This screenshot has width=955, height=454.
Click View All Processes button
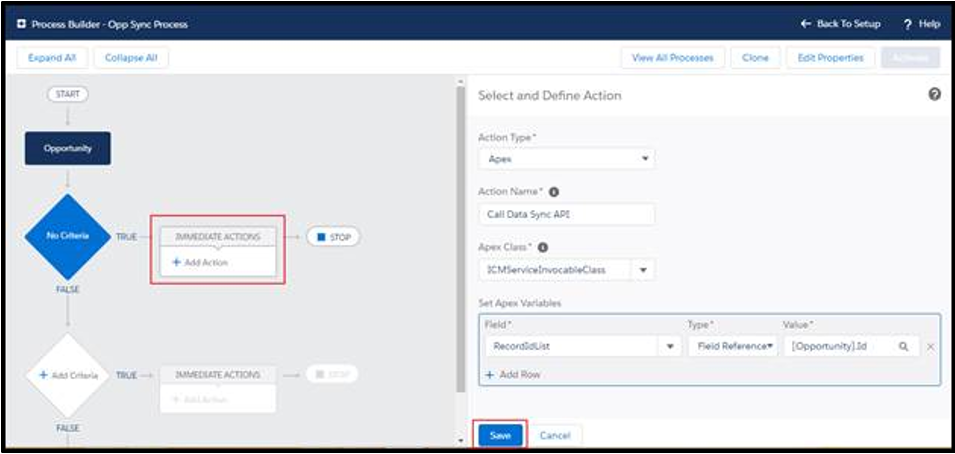pos(672,58)
